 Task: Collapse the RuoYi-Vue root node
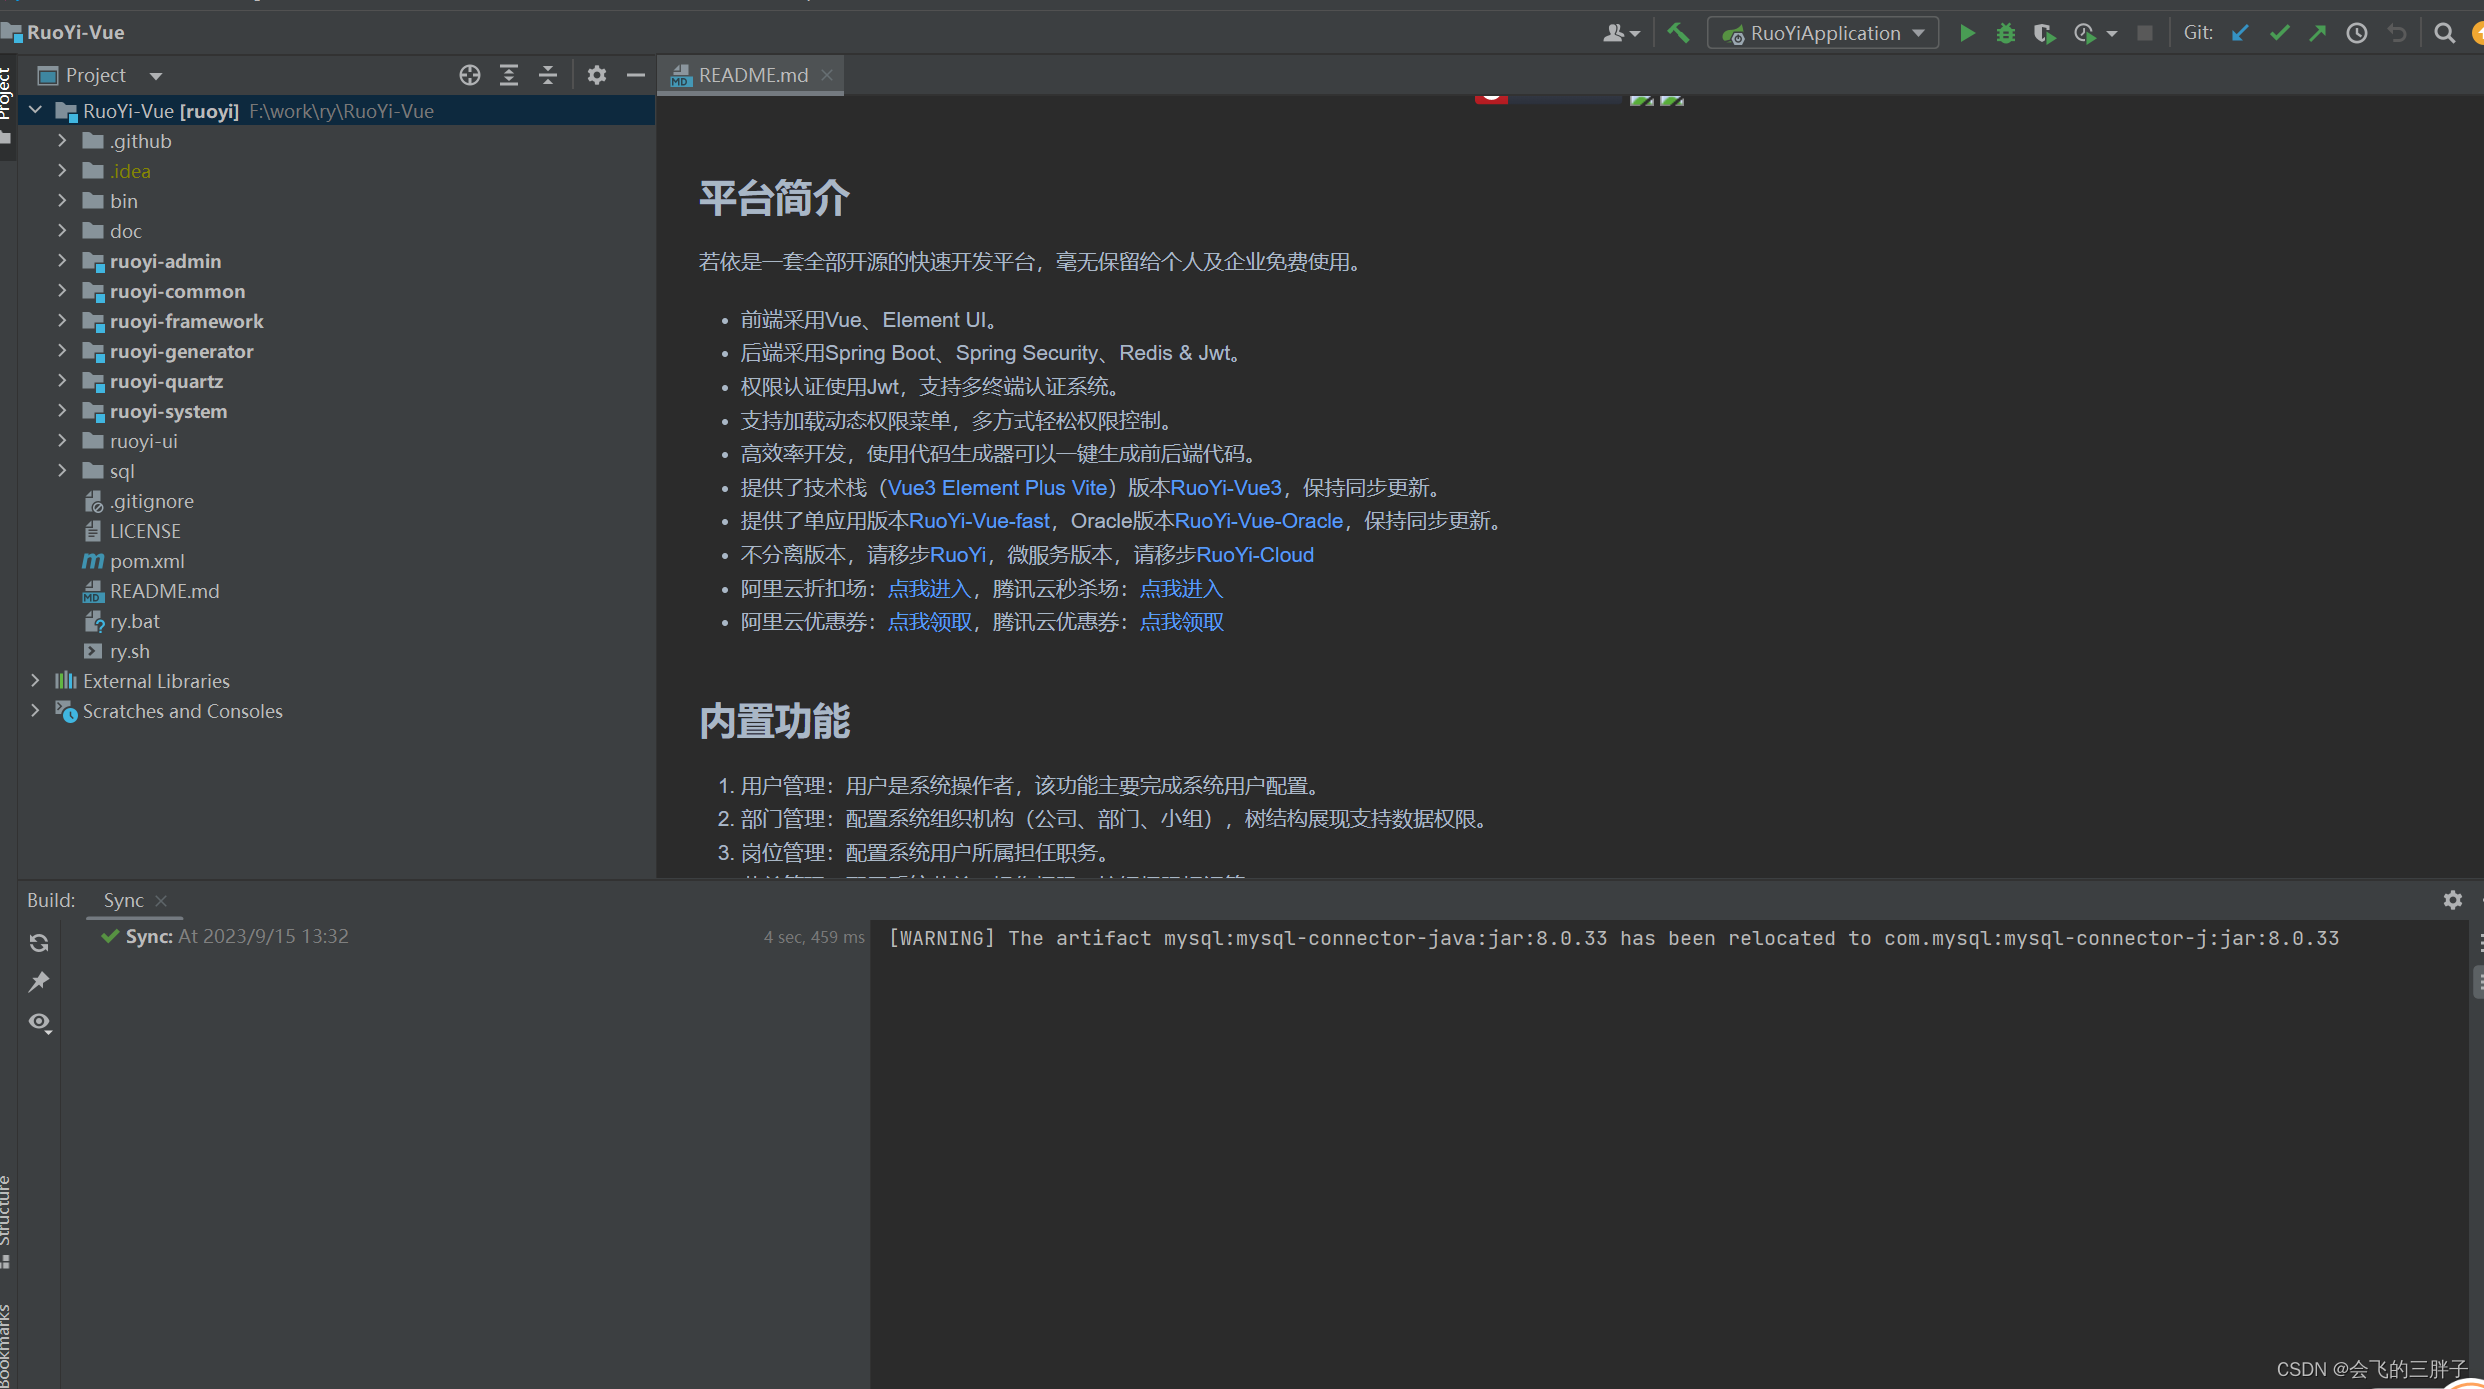[x=36, y=111]
